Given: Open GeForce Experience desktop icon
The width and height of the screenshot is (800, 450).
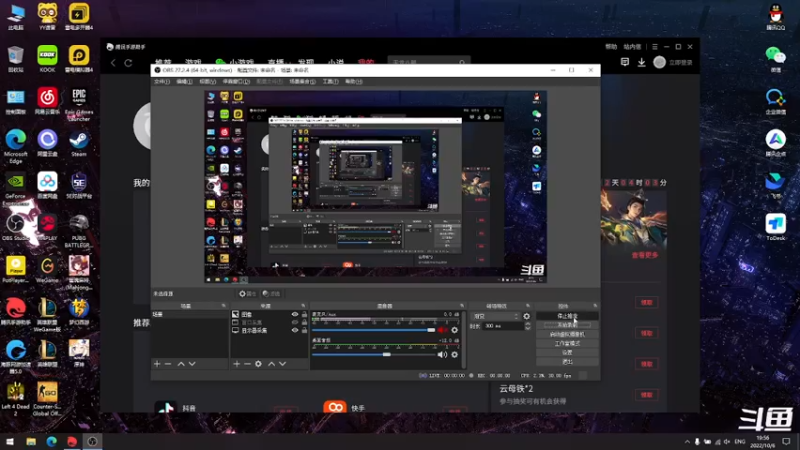Looking at the screenshot, I should 16,190.
